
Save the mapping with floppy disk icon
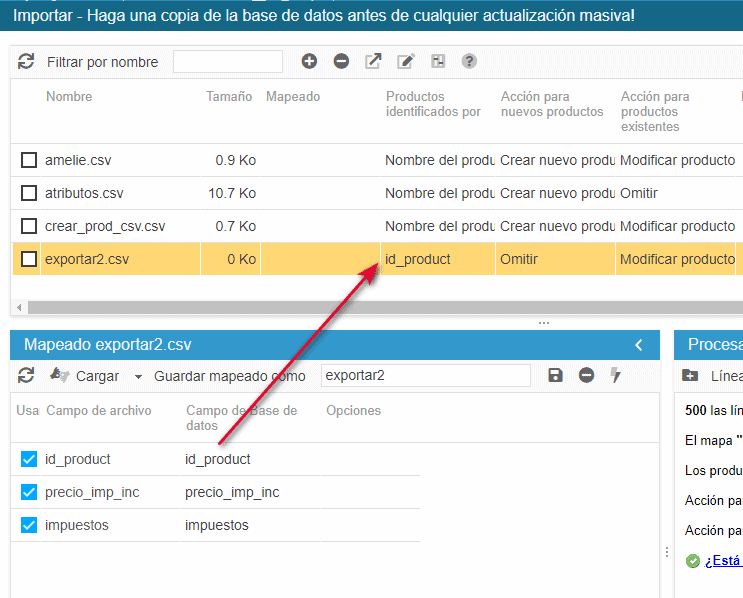click(x=556, y=376)
